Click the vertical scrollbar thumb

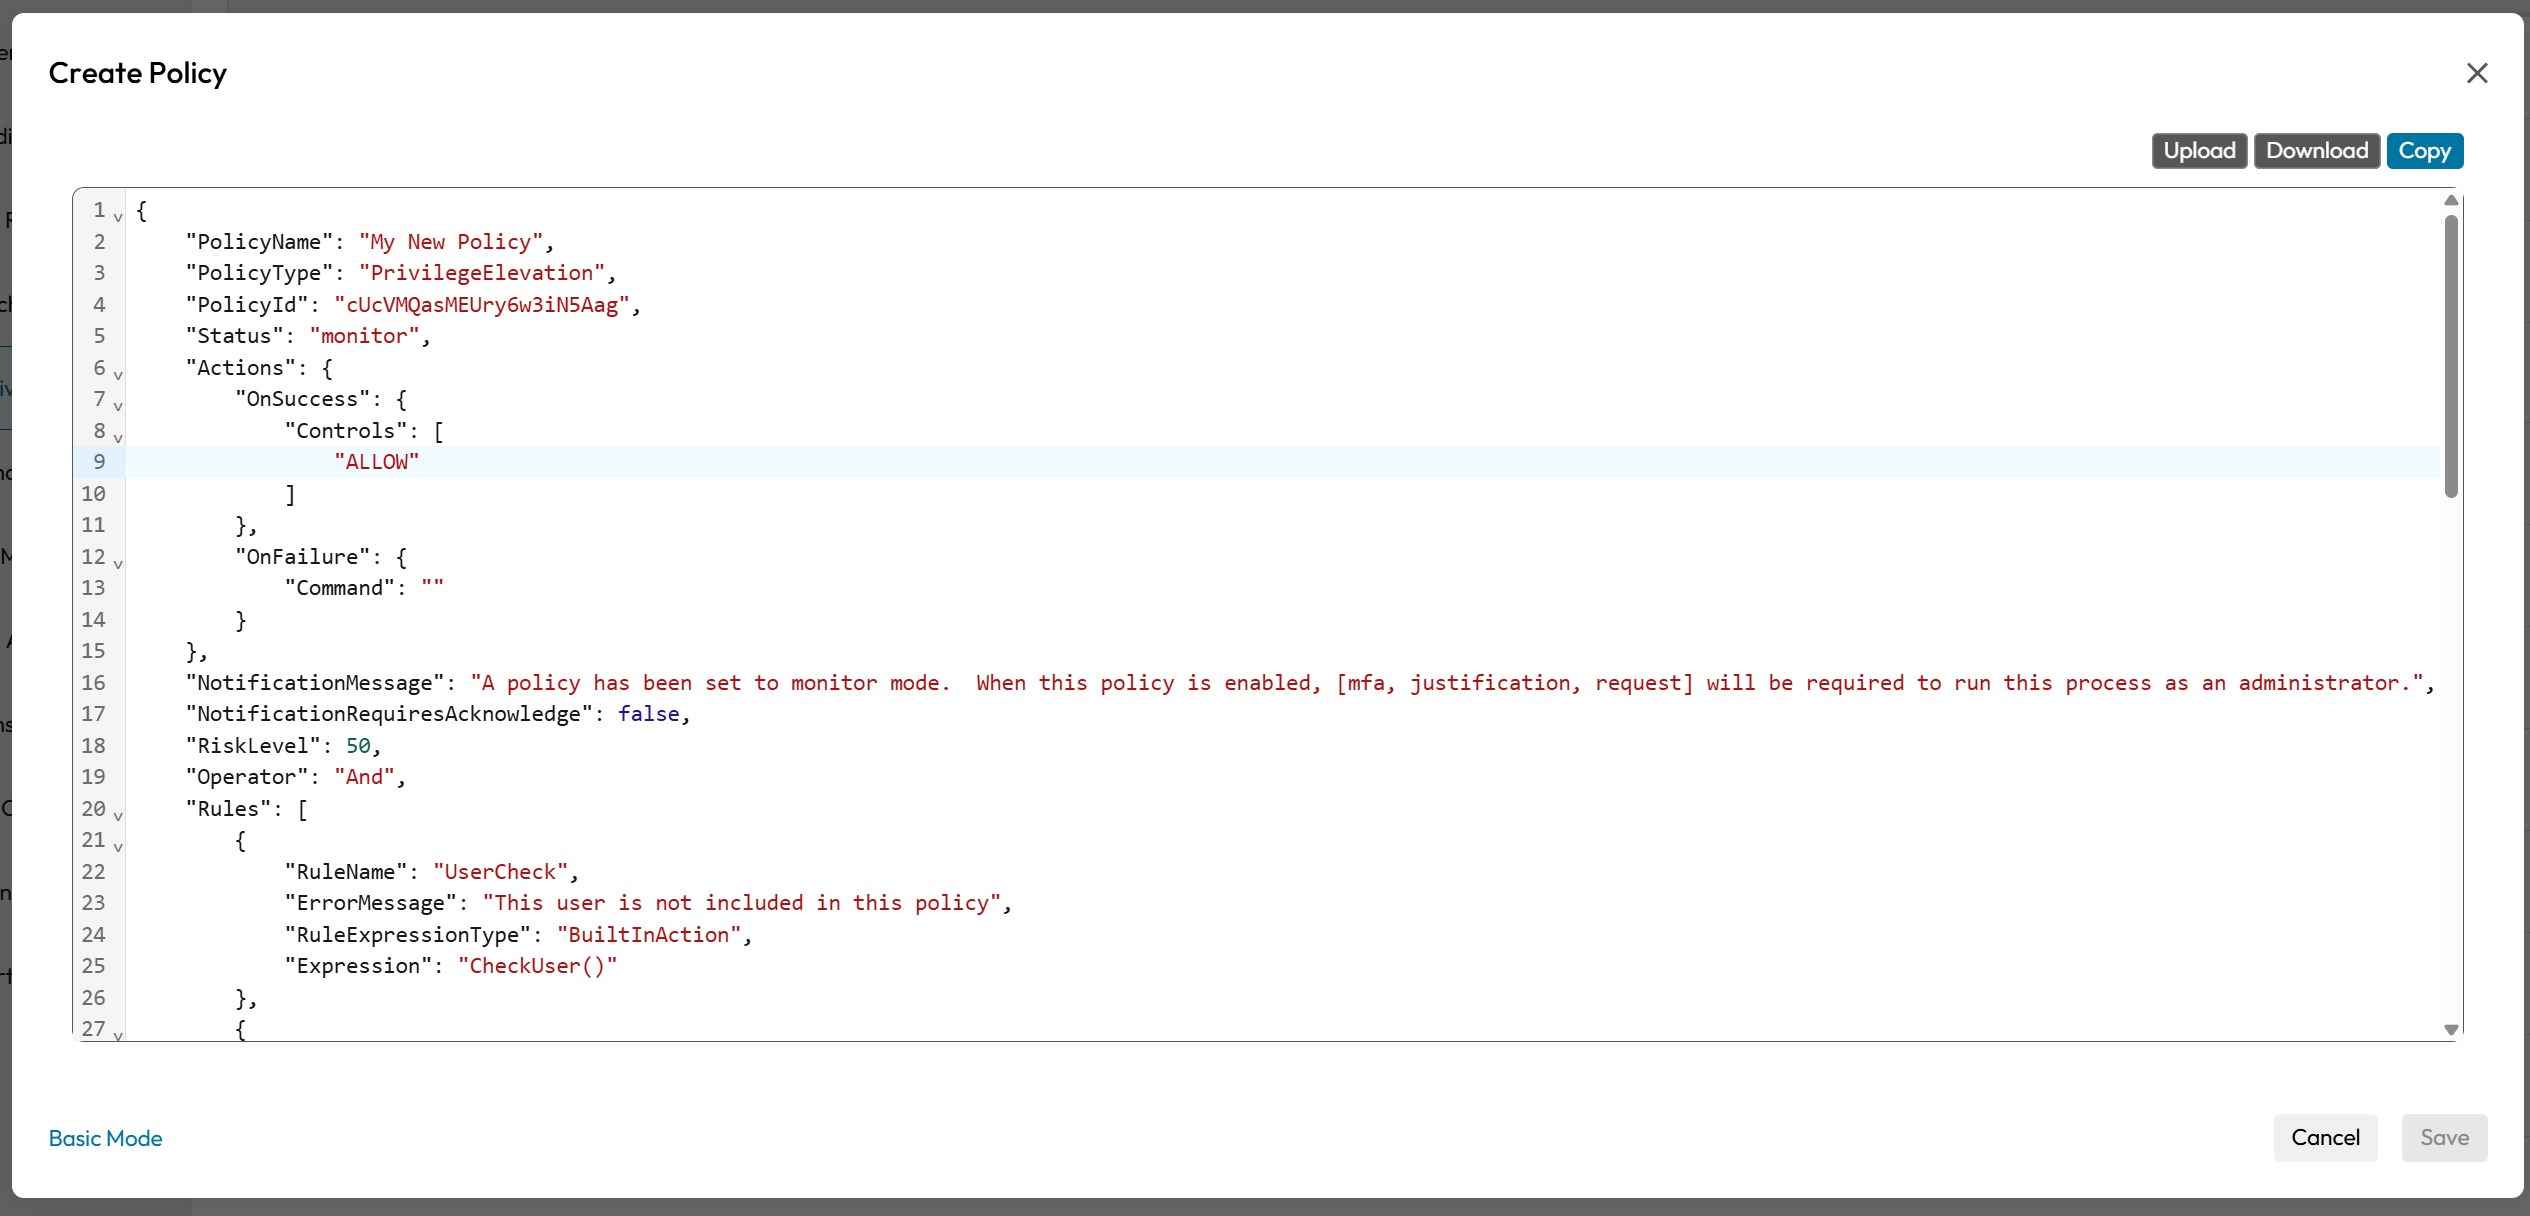(2451, 355)
